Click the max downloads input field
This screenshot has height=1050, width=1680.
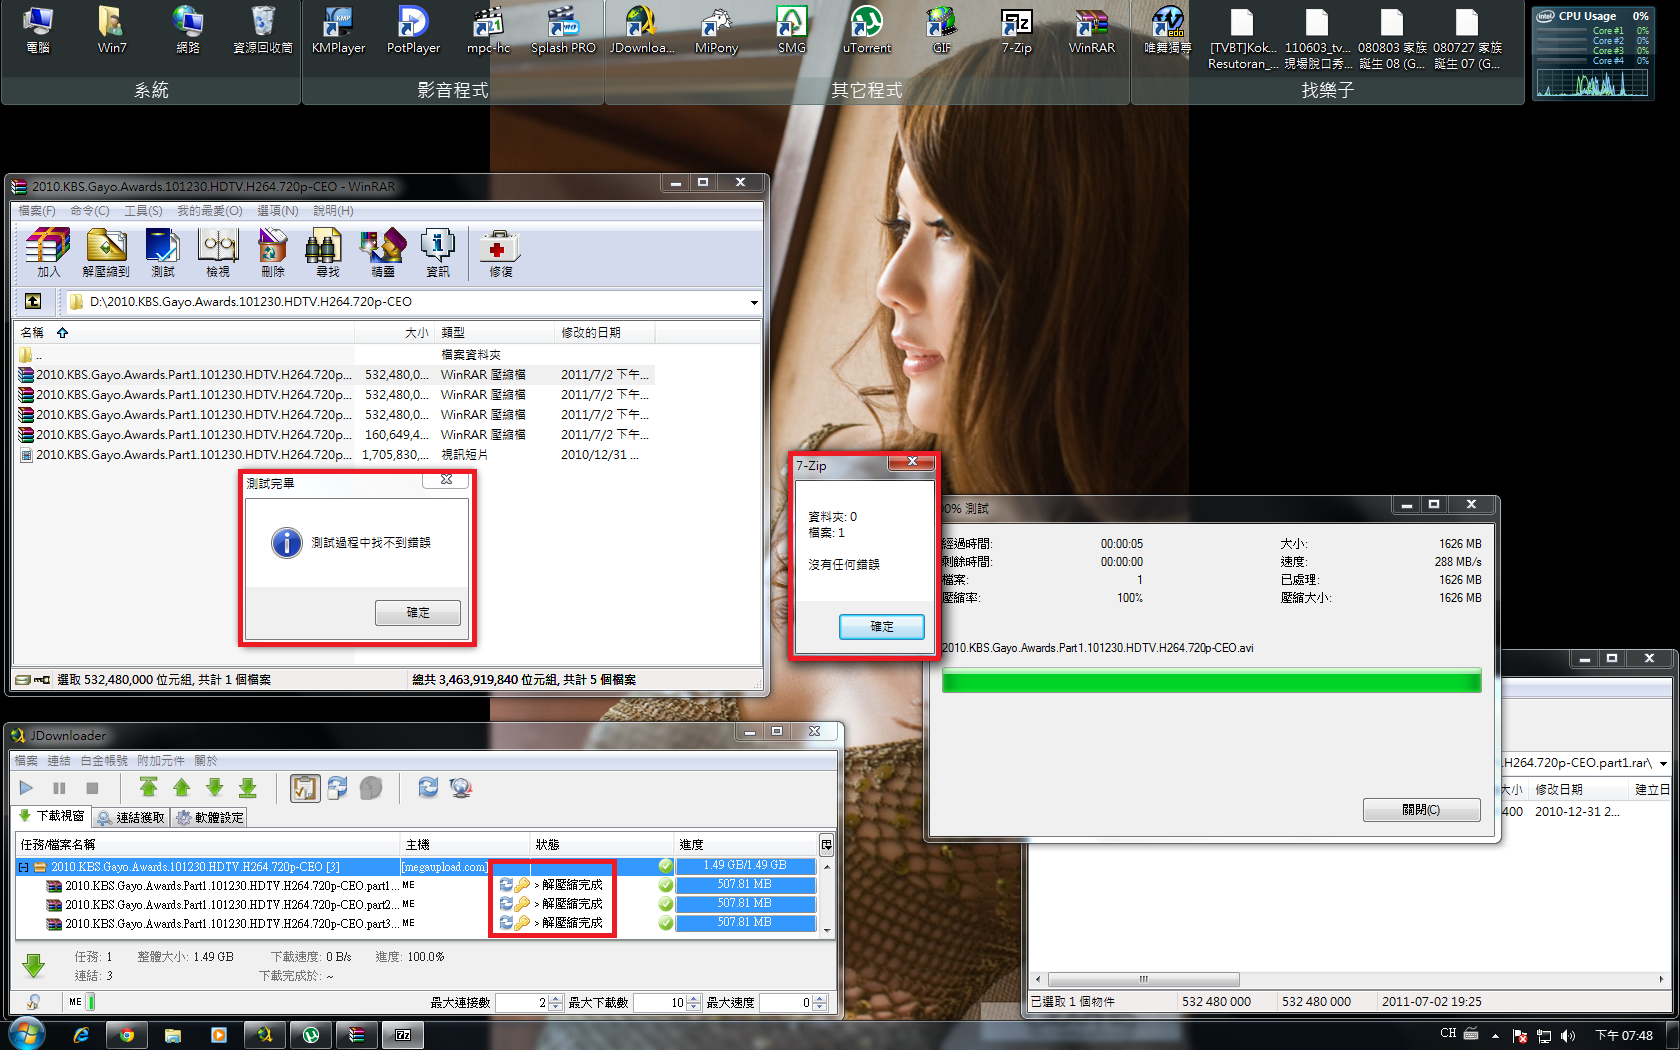[x=660, y=1002]
